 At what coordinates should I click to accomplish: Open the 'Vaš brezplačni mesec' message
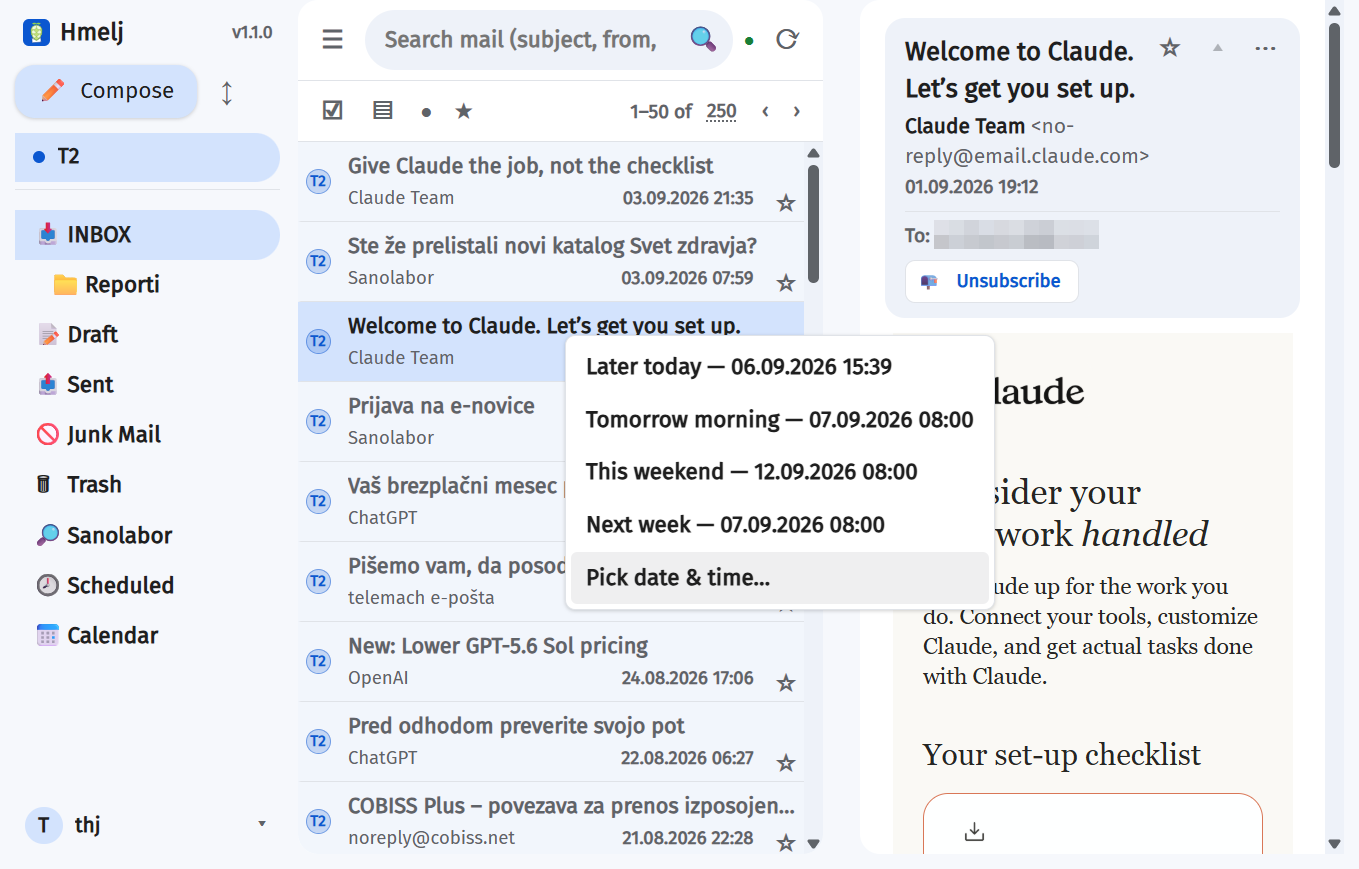pyautogui.click(x=550, y=501)
